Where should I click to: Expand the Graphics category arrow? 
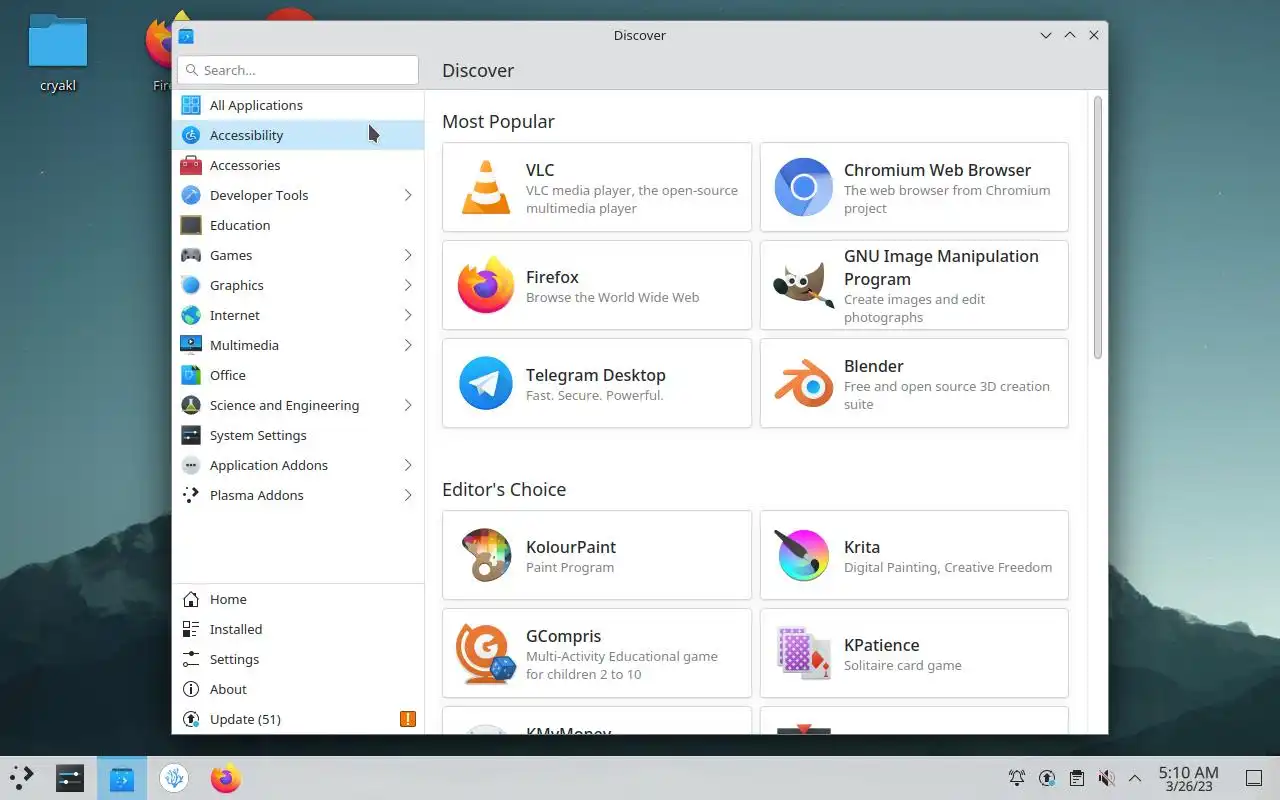click(x=408, y=285)
